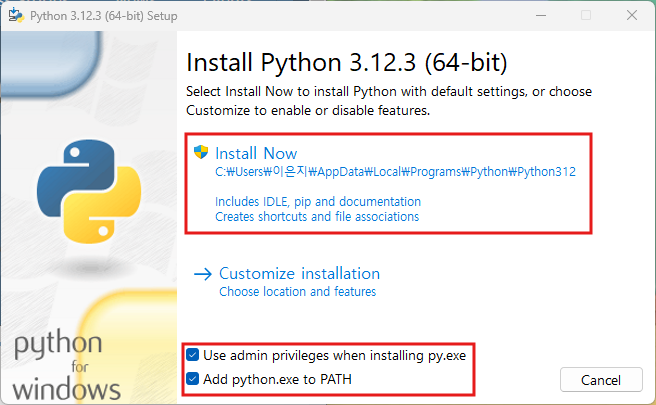Start installation with Install Now
This screenshot has width=656, height=405.
[x=256, y=154]
